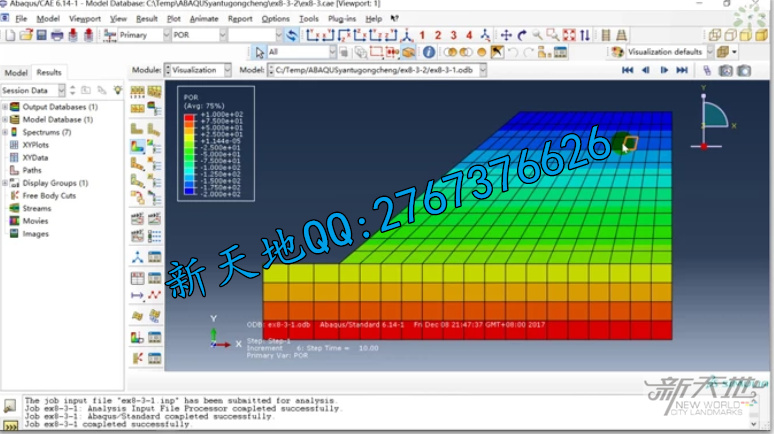The height and width of the screenshot is (434, 774).
Task: Select Free Body Cuts tree item
Action: (x=49, y=196)
